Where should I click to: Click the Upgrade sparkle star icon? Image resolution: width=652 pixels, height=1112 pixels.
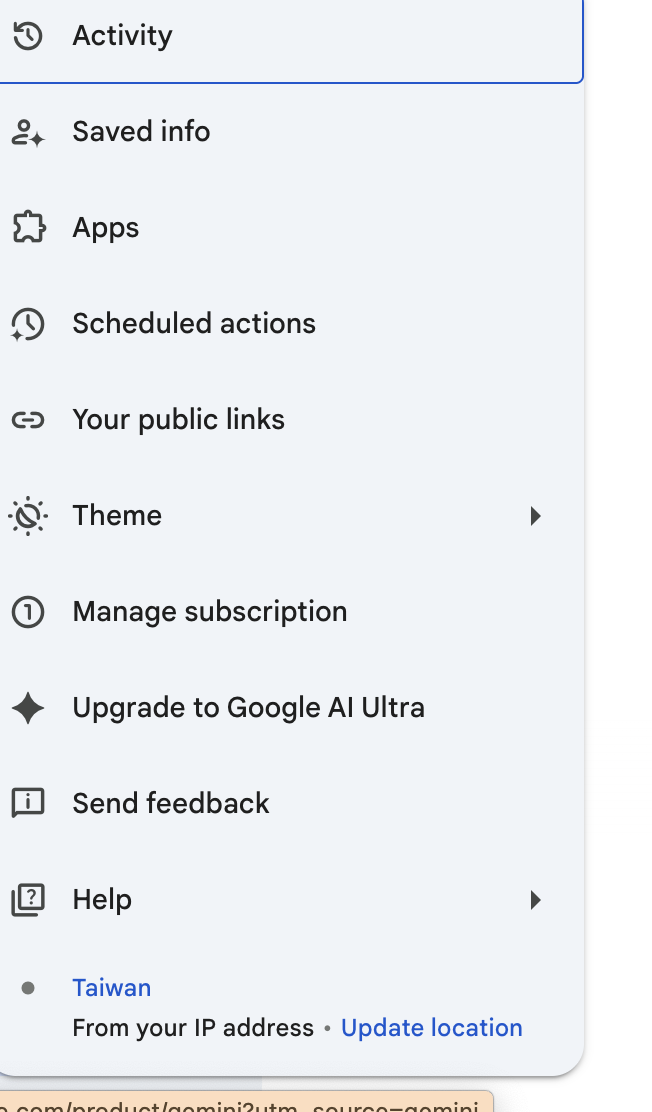tap(28, 708)
